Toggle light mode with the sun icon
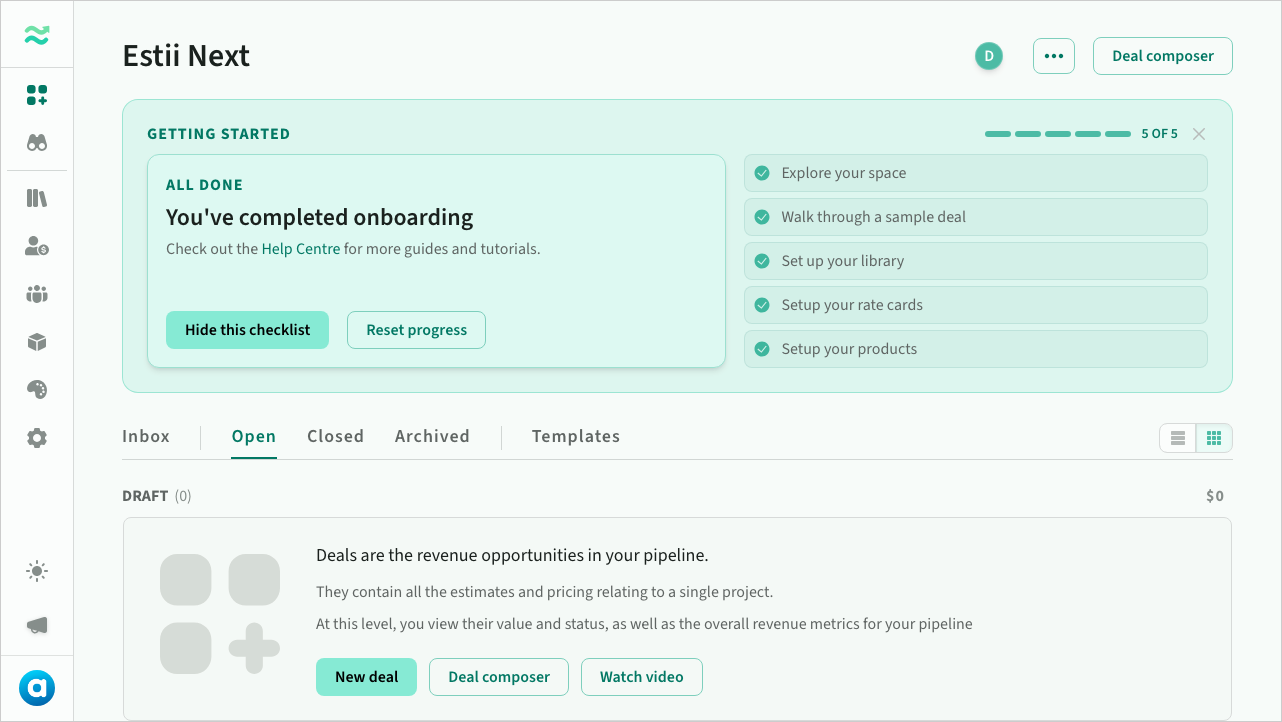The image size is (1282, 722). (37, 572)
